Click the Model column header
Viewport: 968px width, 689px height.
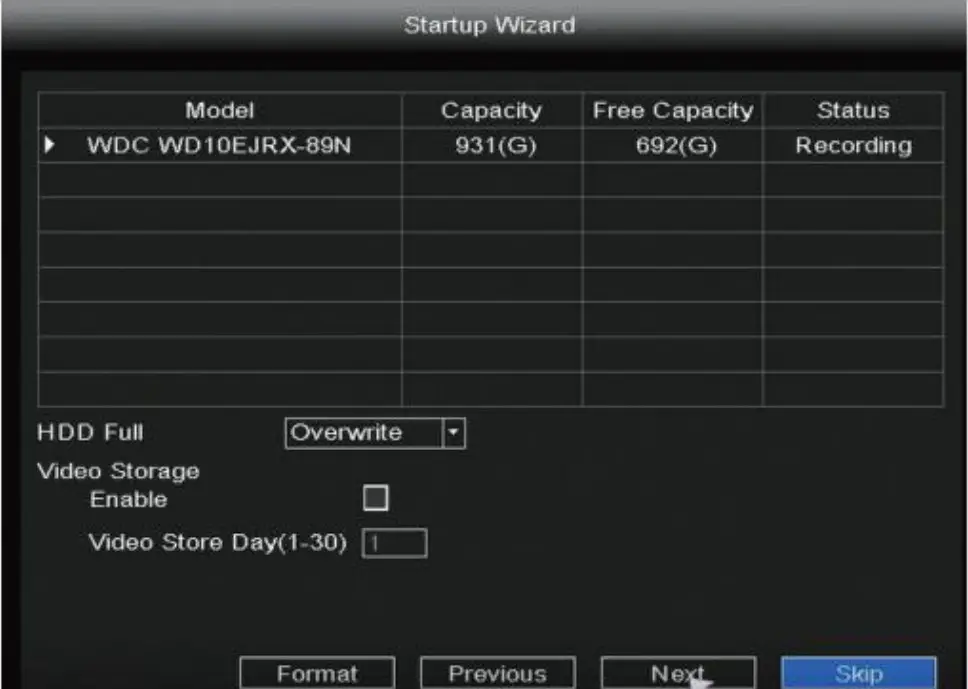(219, 110)
